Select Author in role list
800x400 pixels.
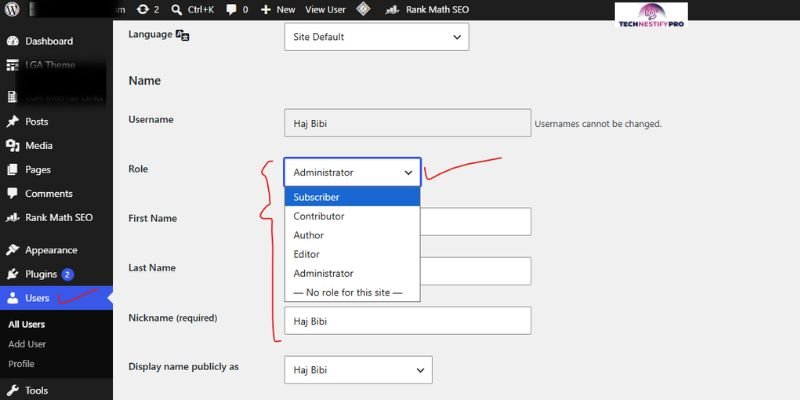[x=352, y=235]
